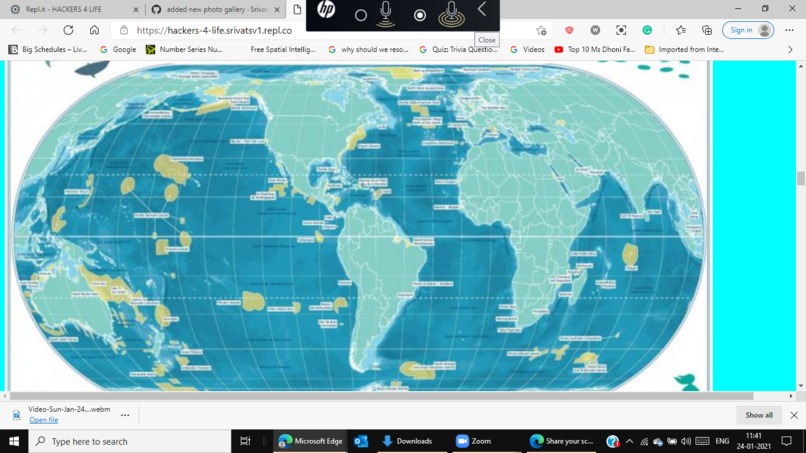Open the green Grammarly extension icon
The height and width of the screenshot is (453, 806).
[x=647, y=30]
